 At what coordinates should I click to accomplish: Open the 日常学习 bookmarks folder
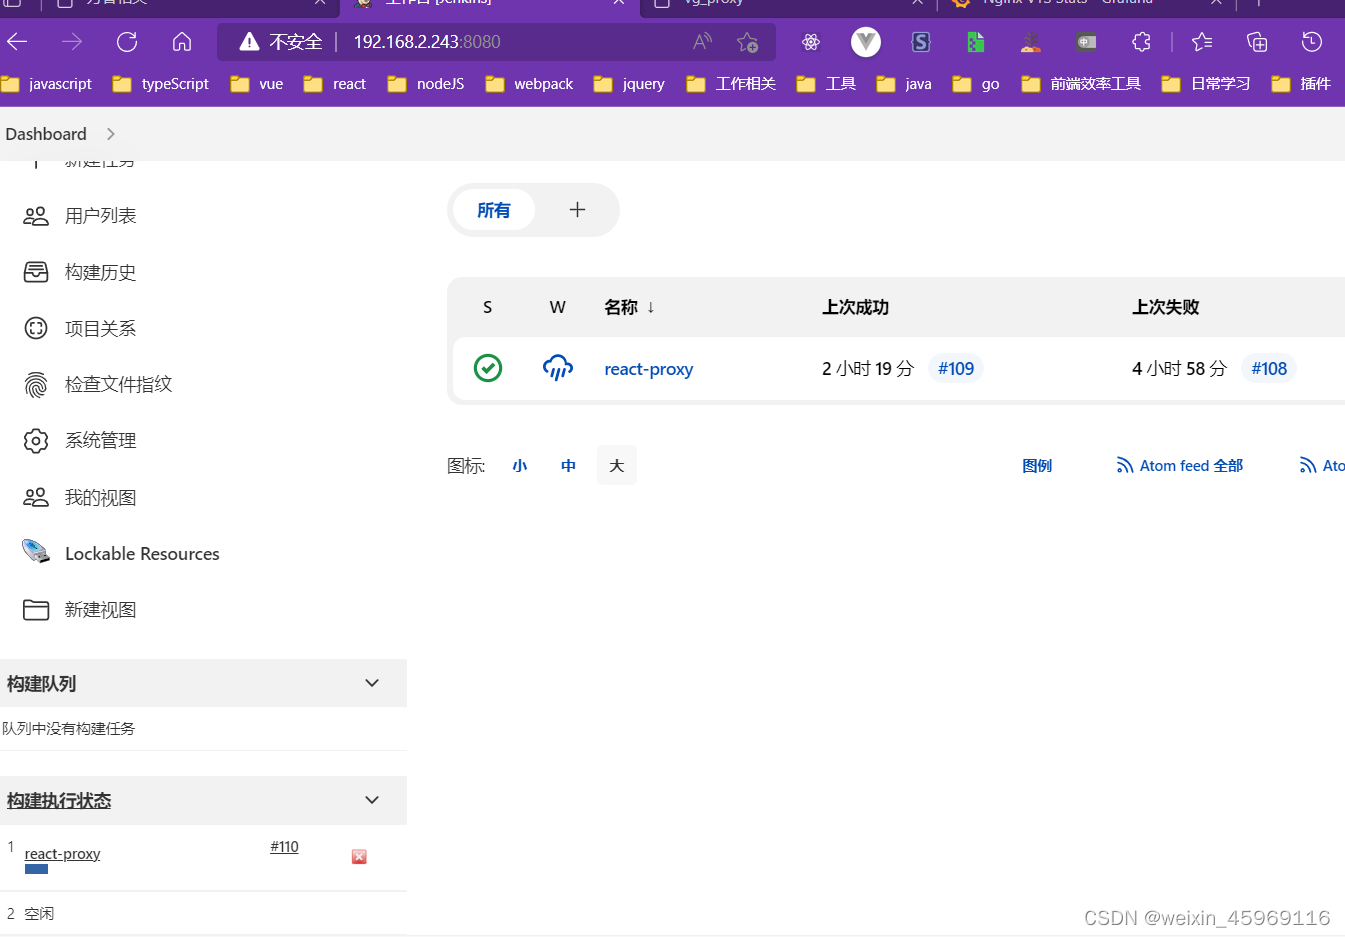pos(1206,84)
